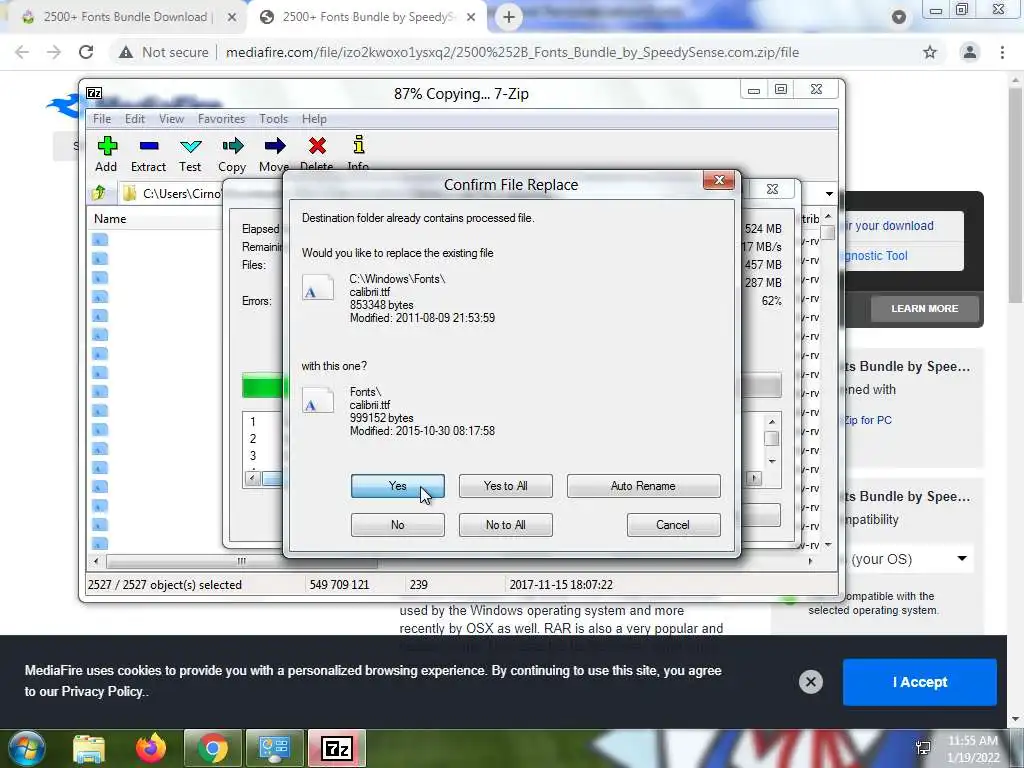Open the Chrome tab search dropdown
This screenshot has height=768, width=1024.
[899, 18]
